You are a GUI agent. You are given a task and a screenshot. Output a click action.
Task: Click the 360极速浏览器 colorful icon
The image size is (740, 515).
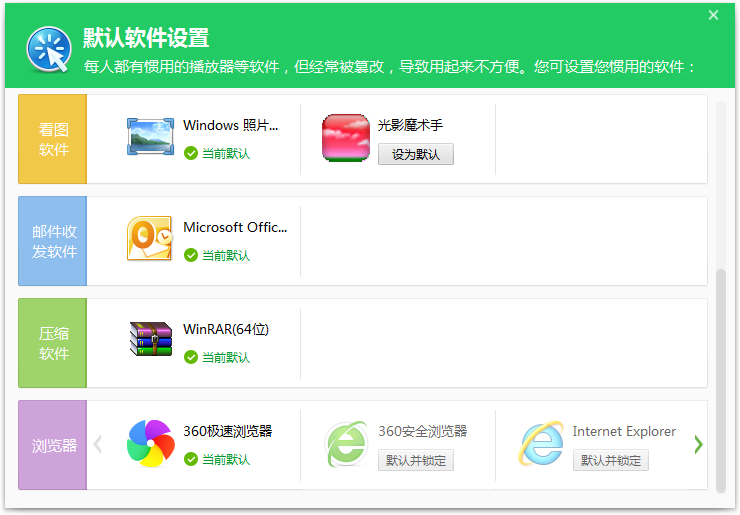(x=151, y=443)
